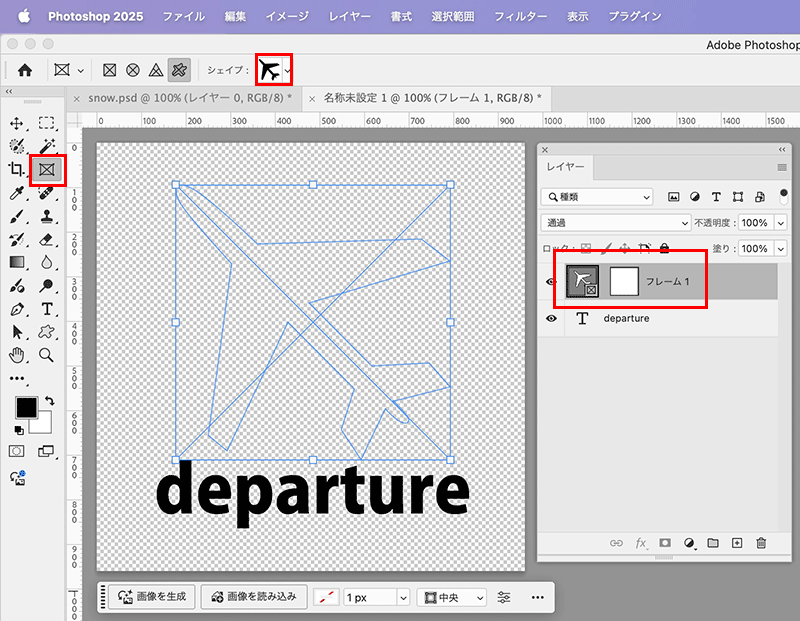Select the Blur tool
The image size is (800, 621).
tap(46, 262)
